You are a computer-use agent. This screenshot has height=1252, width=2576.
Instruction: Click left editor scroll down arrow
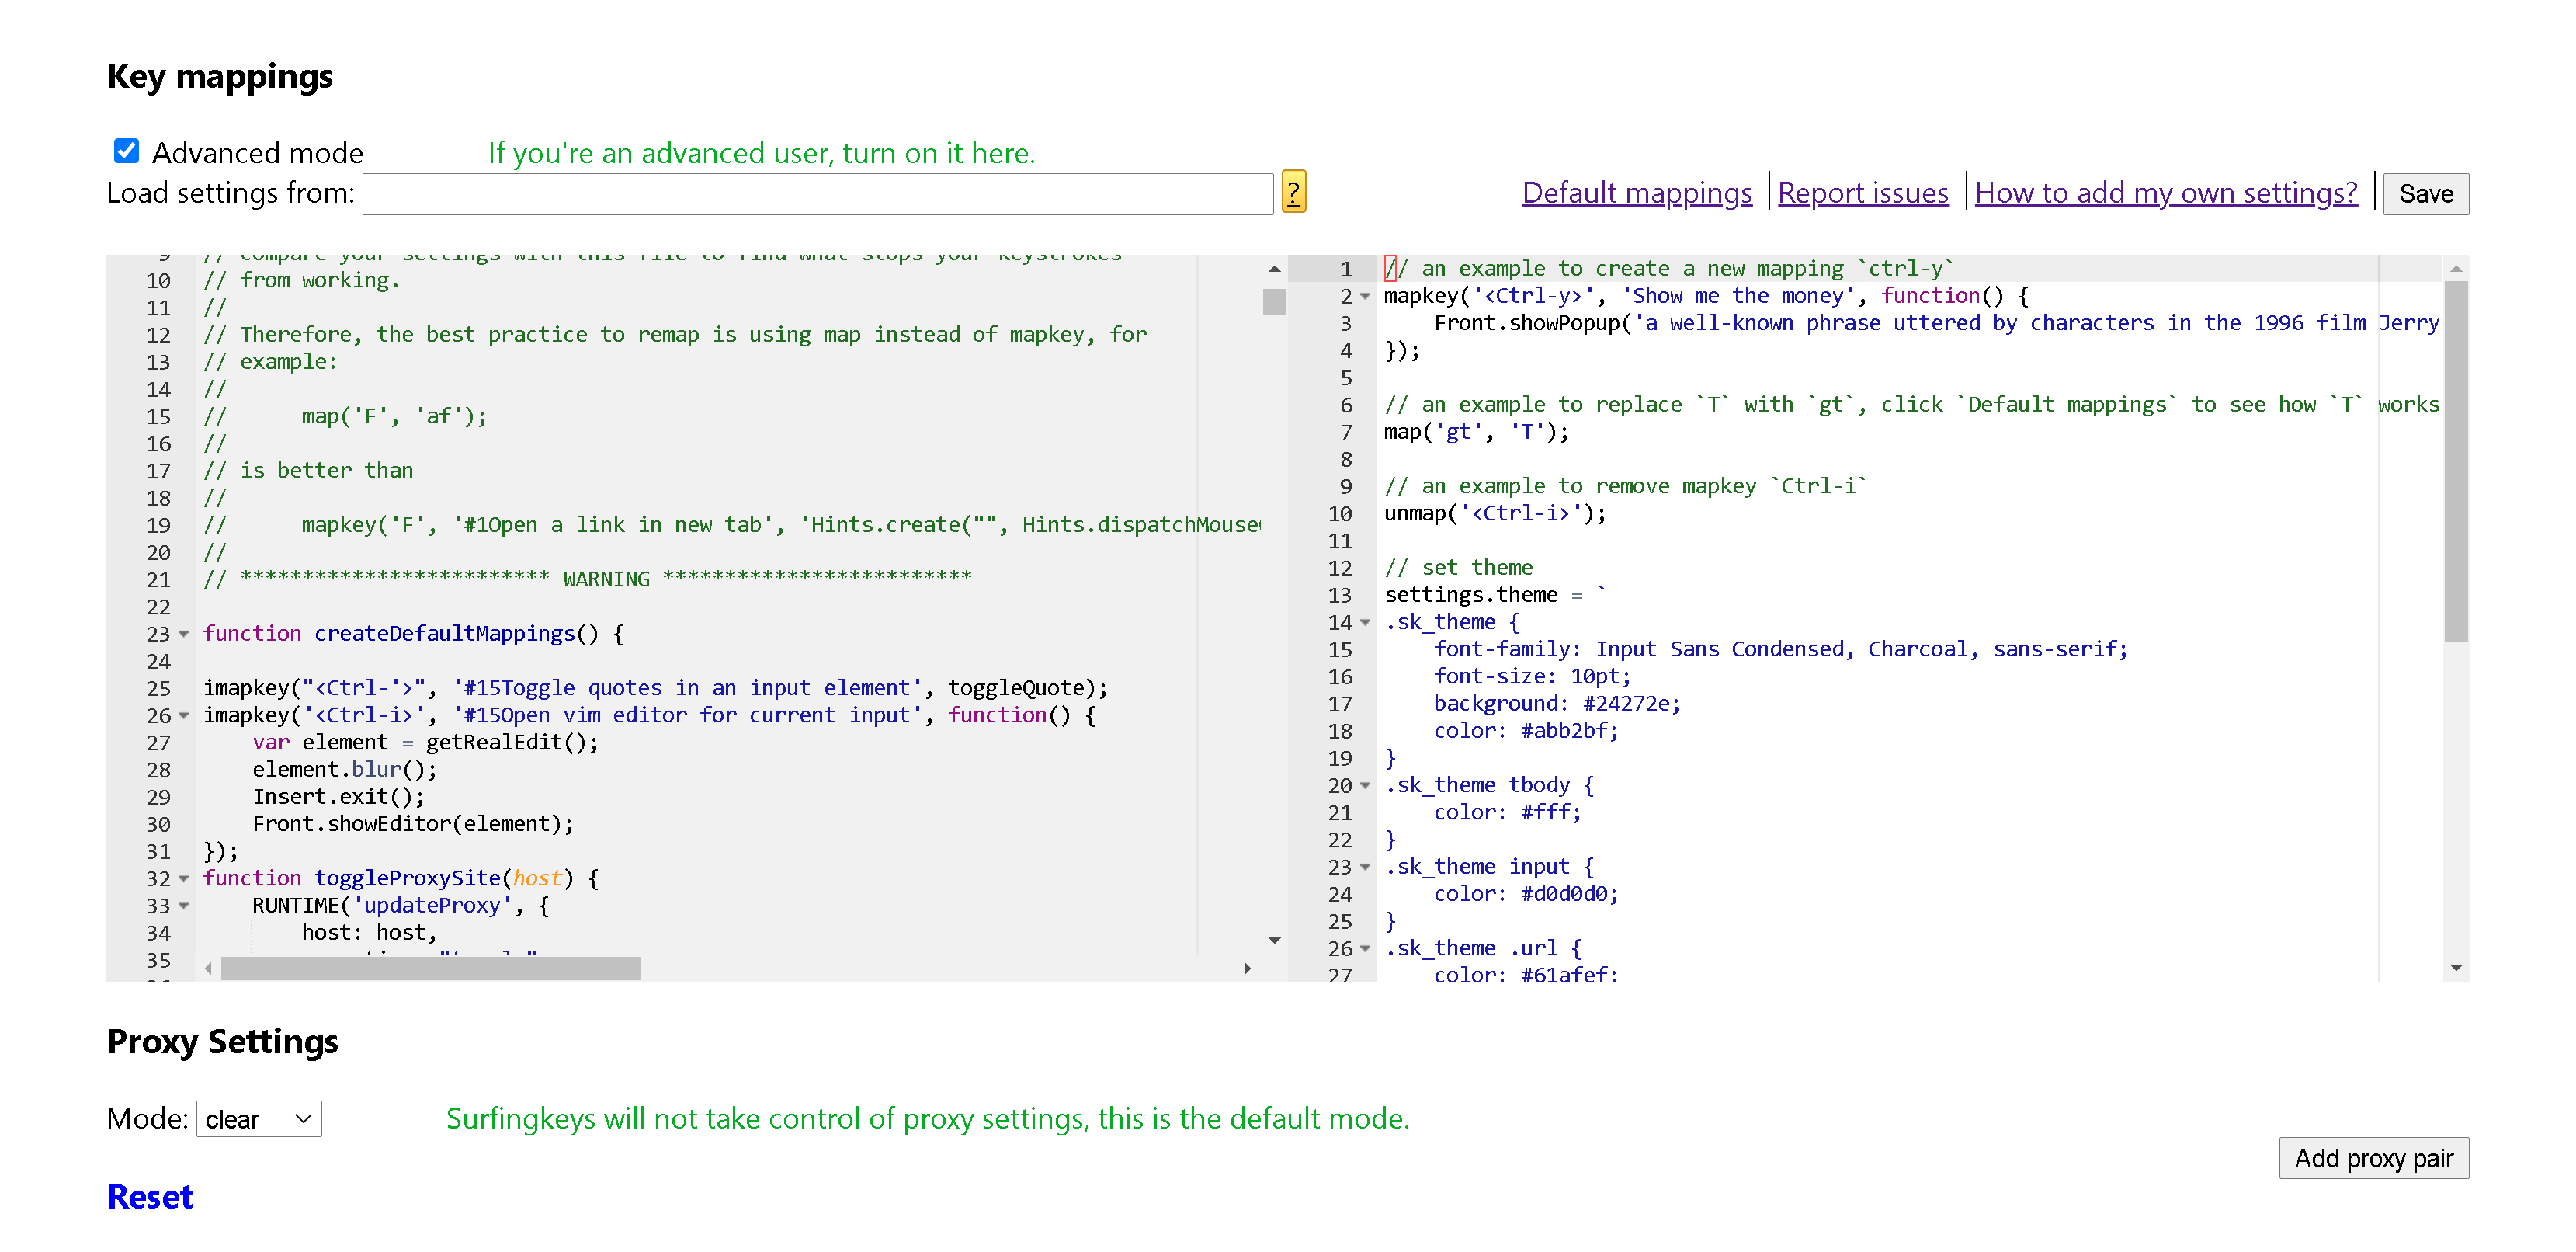tap(1274, 940)
